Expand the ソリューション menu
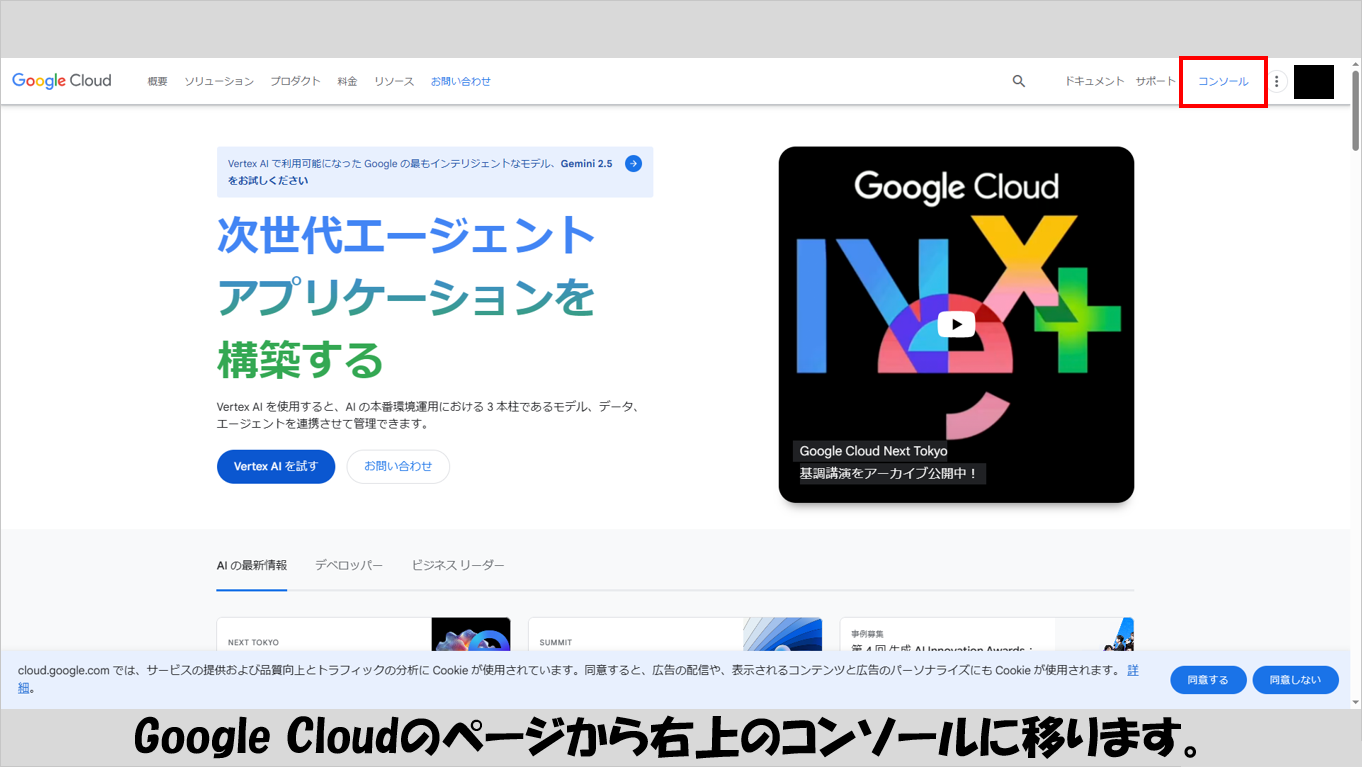 219,81
